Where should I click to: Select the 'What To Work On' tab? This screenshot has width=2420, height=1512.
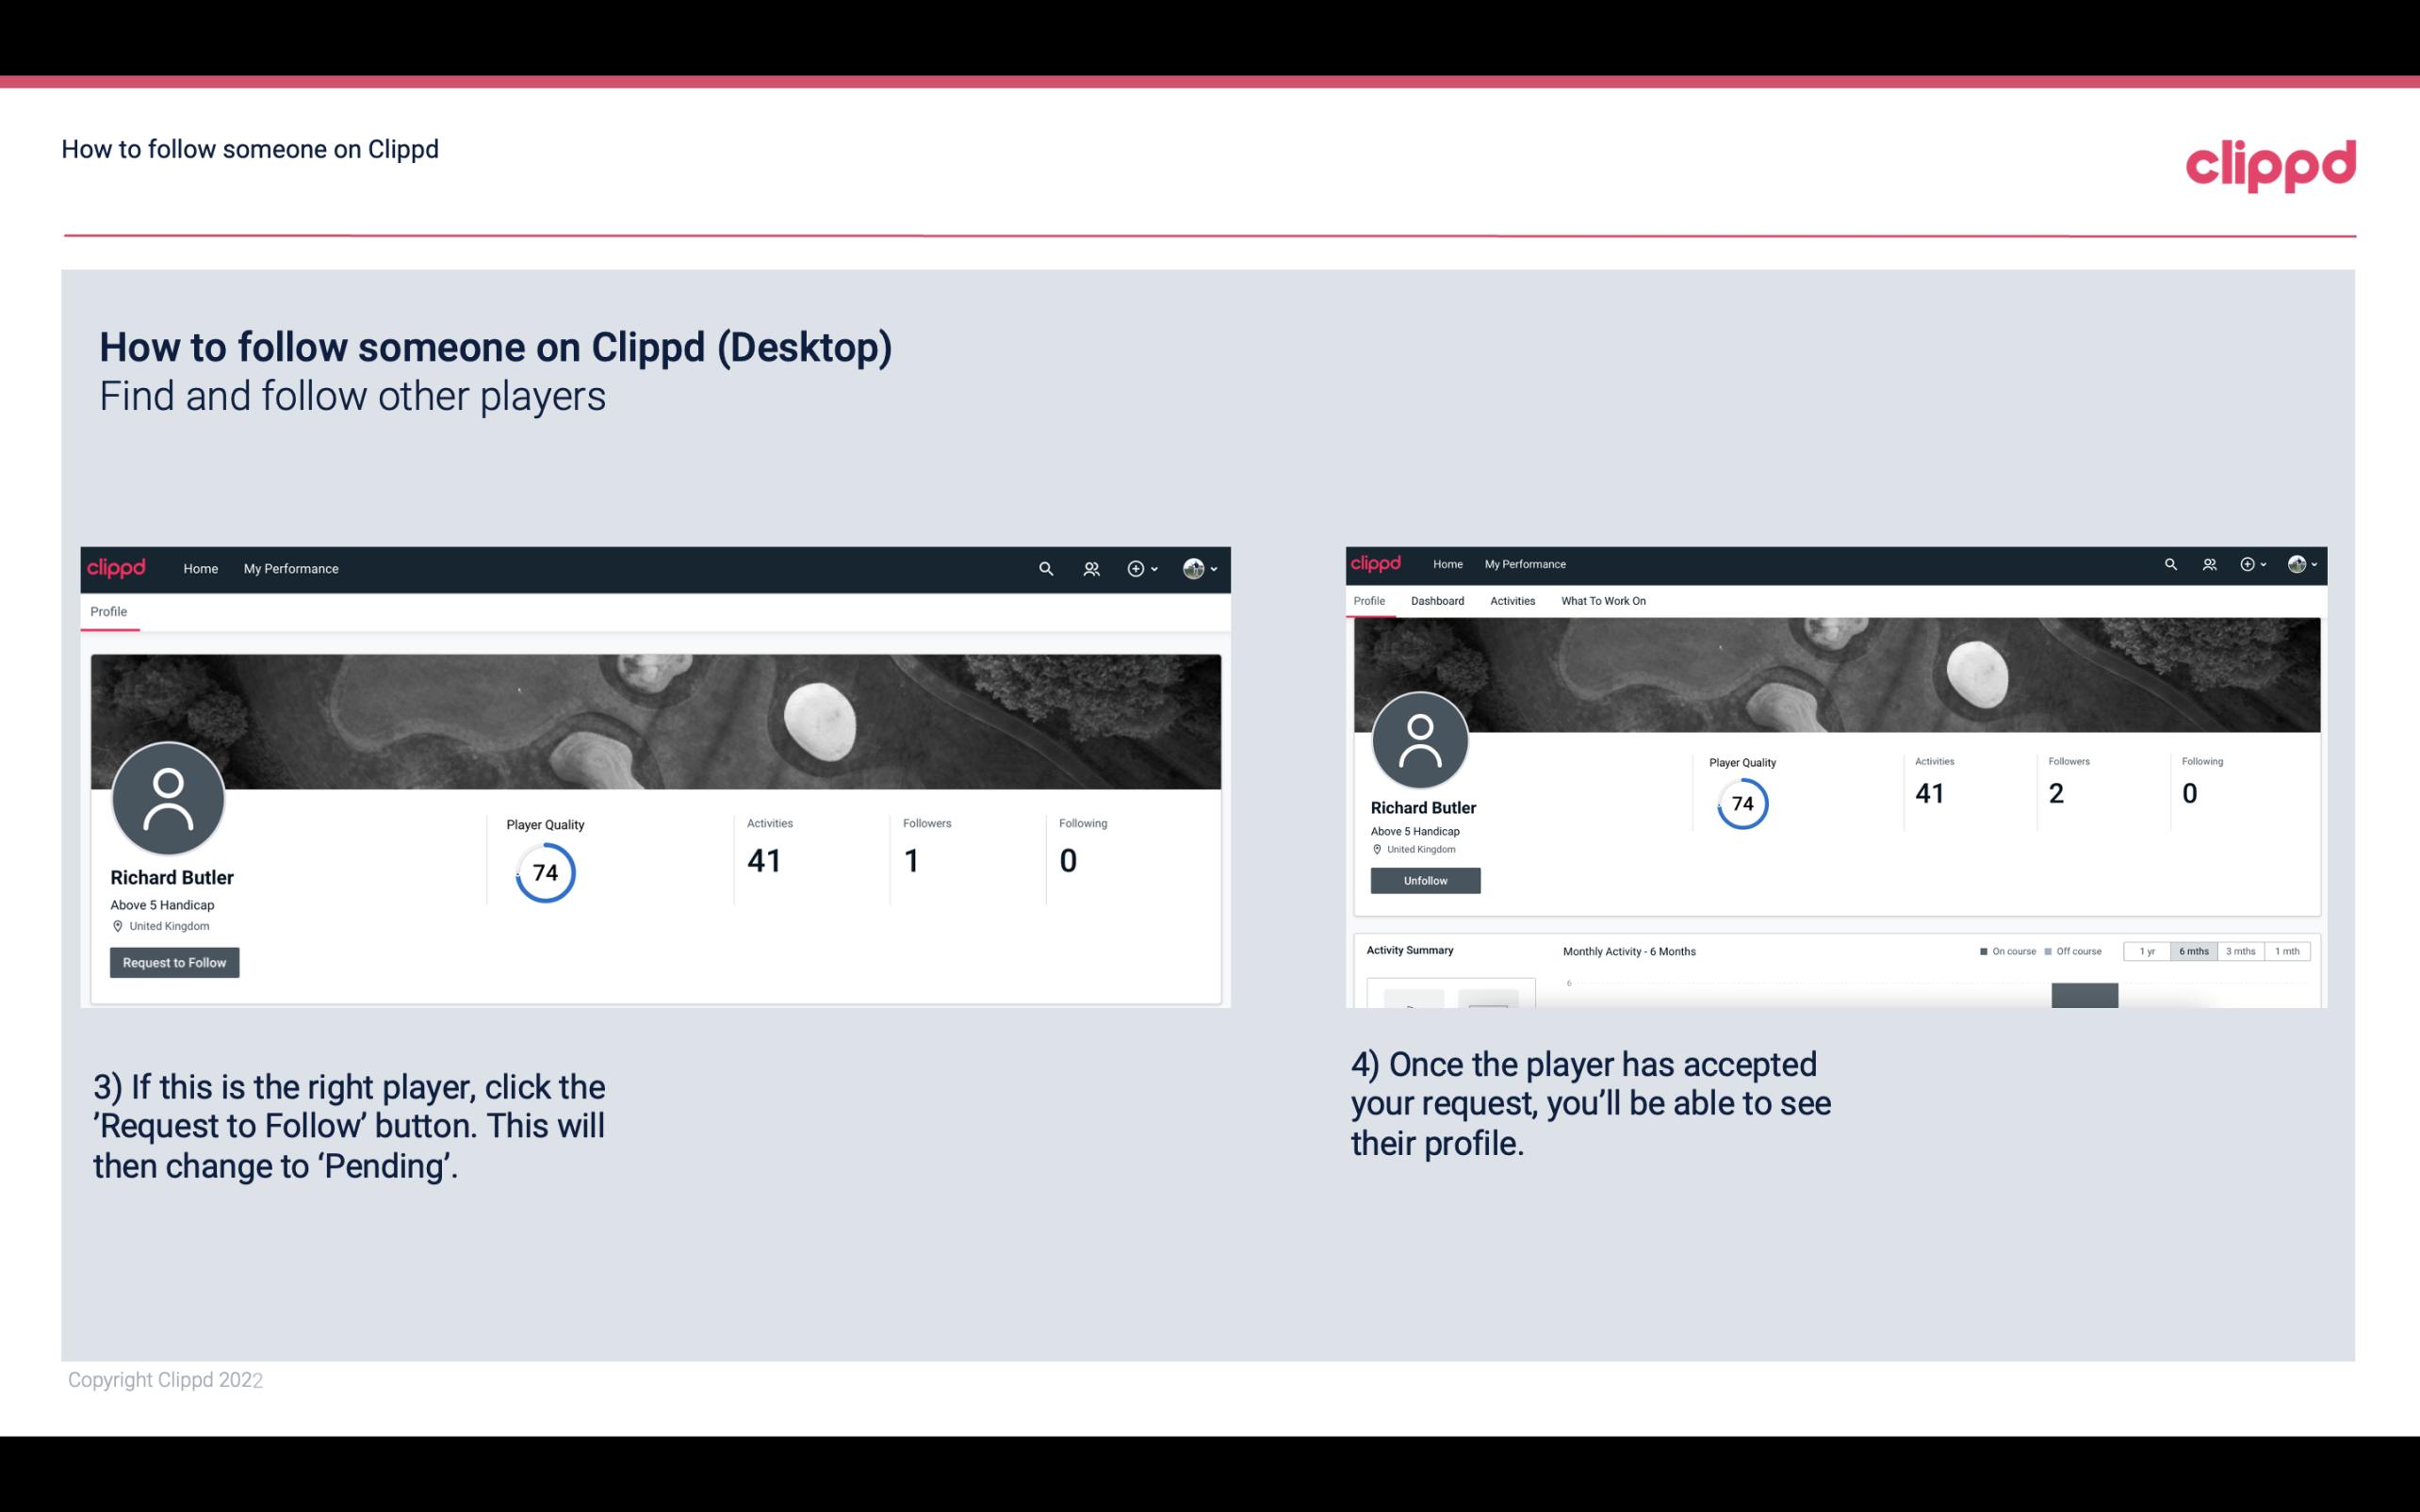[1601, 601]
